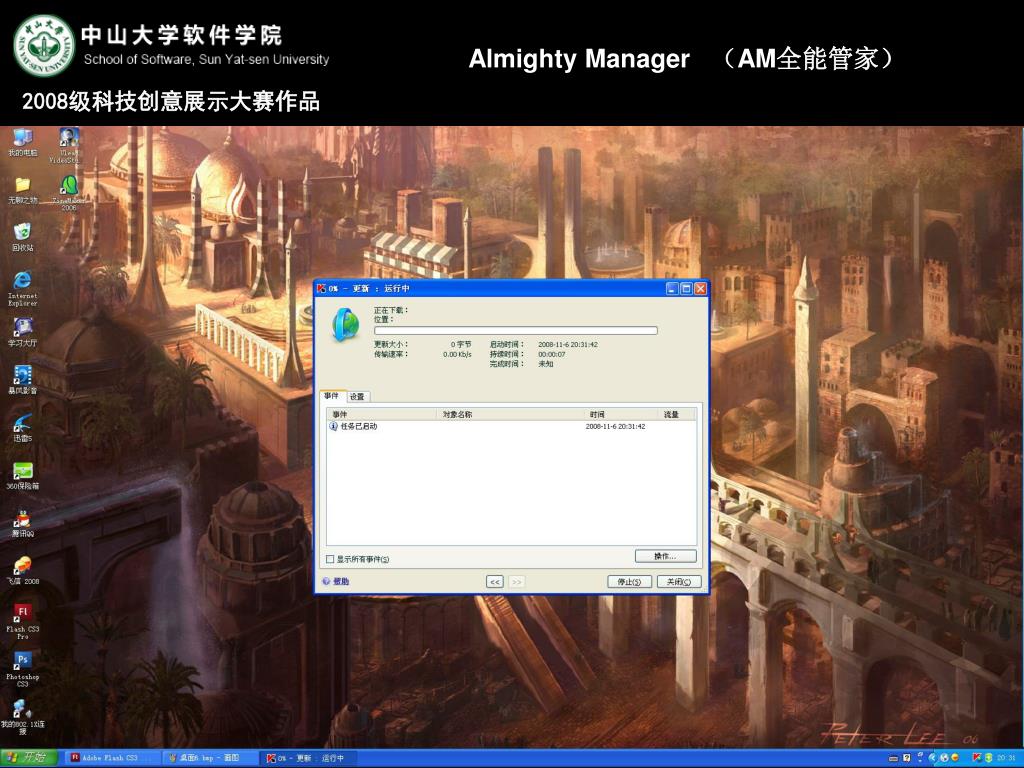Viewport: 1024px width, 768px height.
Task: Close the update dialog via X
Action: 701,288
